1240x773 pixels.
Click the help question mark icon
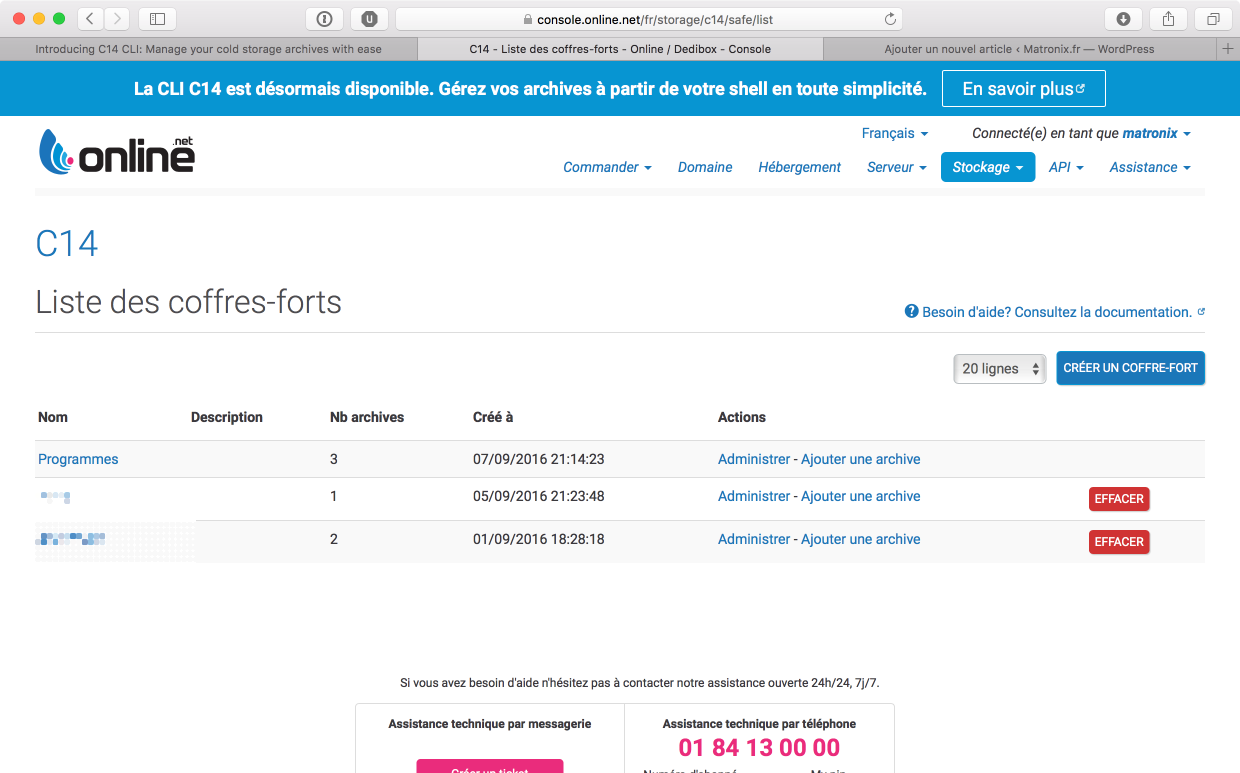(x=911, y=311)
